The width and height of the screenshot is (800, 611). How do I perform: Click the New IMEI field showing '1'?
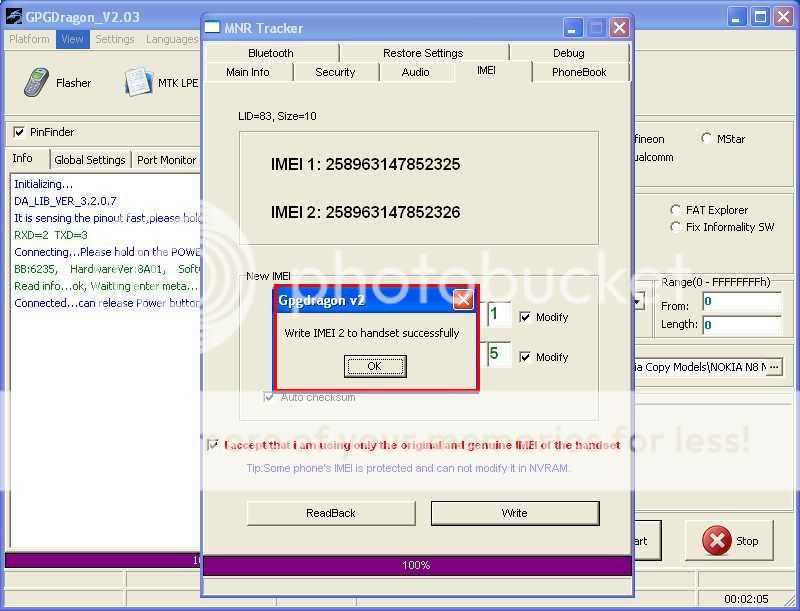point(498,314)
